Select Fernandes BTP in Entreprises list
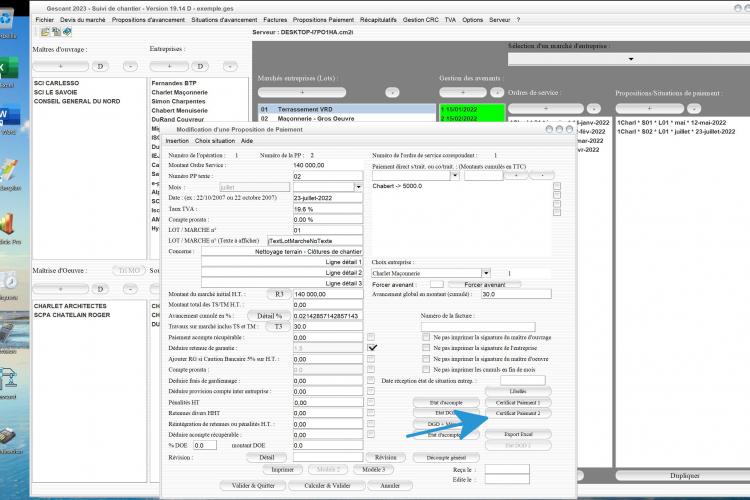 [x=174, y=83]
